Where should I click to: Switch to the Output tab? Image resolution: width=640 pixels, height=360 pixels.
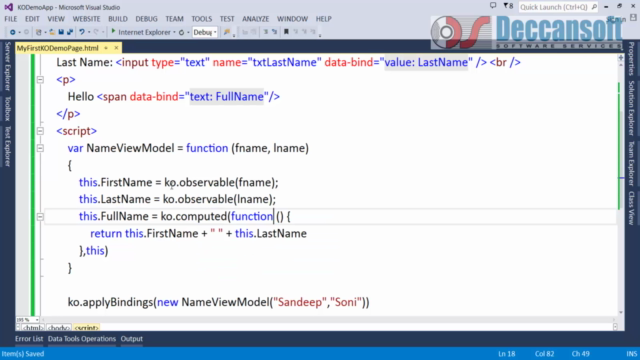click(x=132, y=339)
